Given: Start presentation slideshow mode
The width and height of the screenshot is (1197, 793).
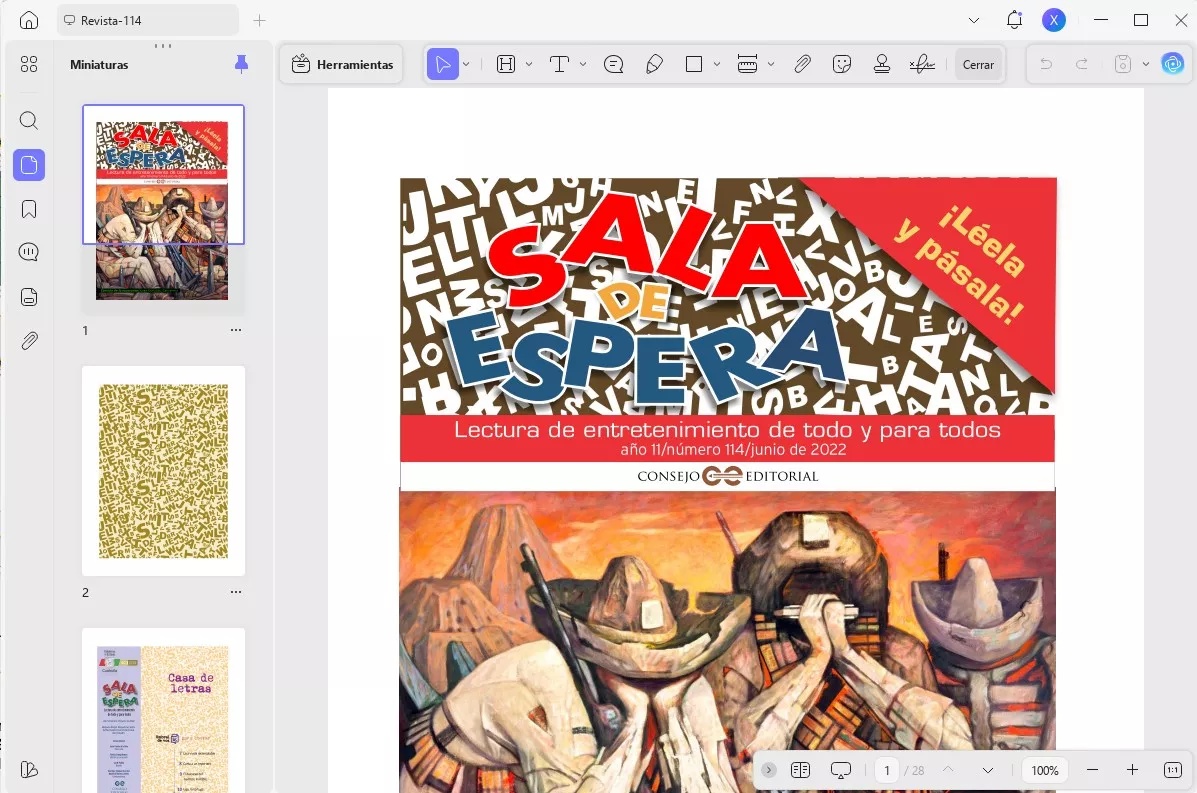Looking at the screenshot, I should click(x=840, y=770).
